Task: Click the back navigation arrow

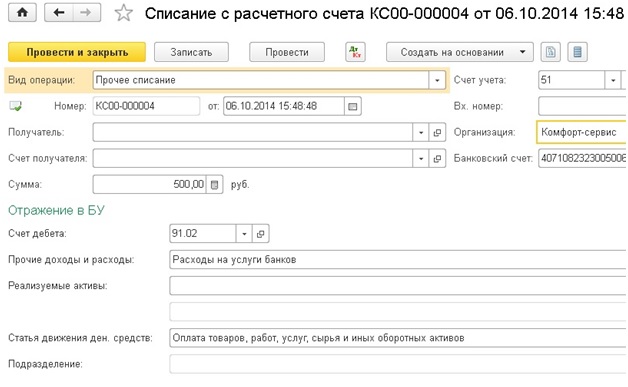Action: click(59, 13)
